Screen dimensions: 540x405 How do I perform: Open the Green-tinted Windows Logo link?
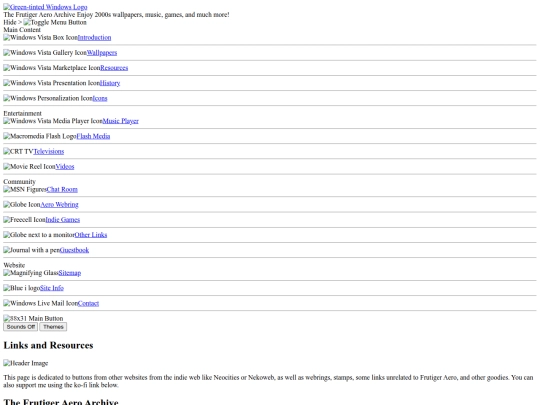pyautogui.click(x=45, y=7)
